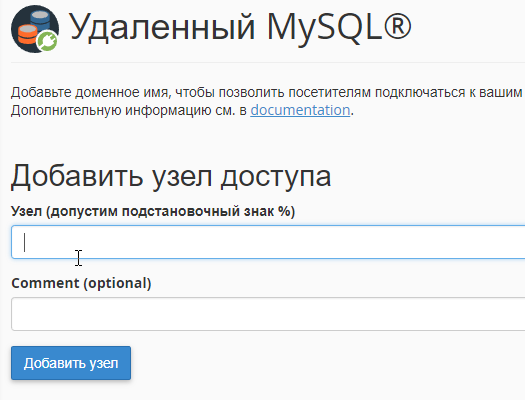Click the Добавить узел button

71,363
